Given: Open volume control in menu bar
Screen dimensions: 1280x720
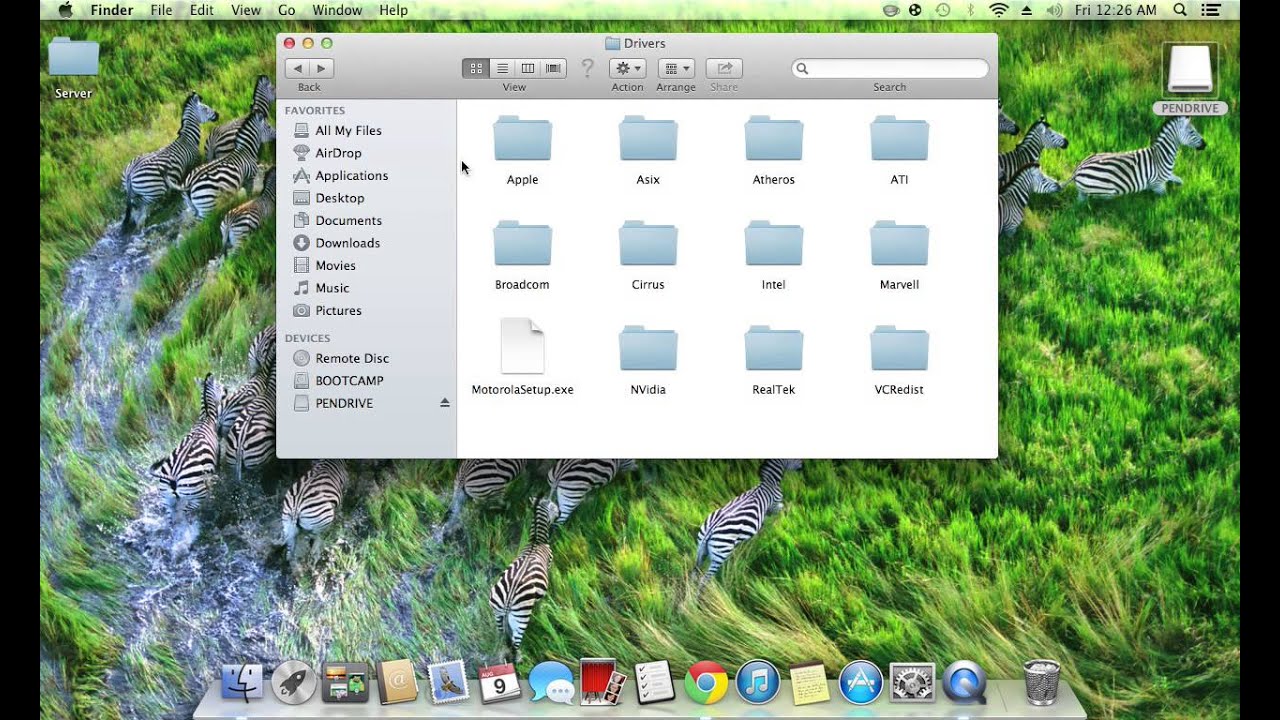Looking at the screenshot, I should coord(1054,10).
